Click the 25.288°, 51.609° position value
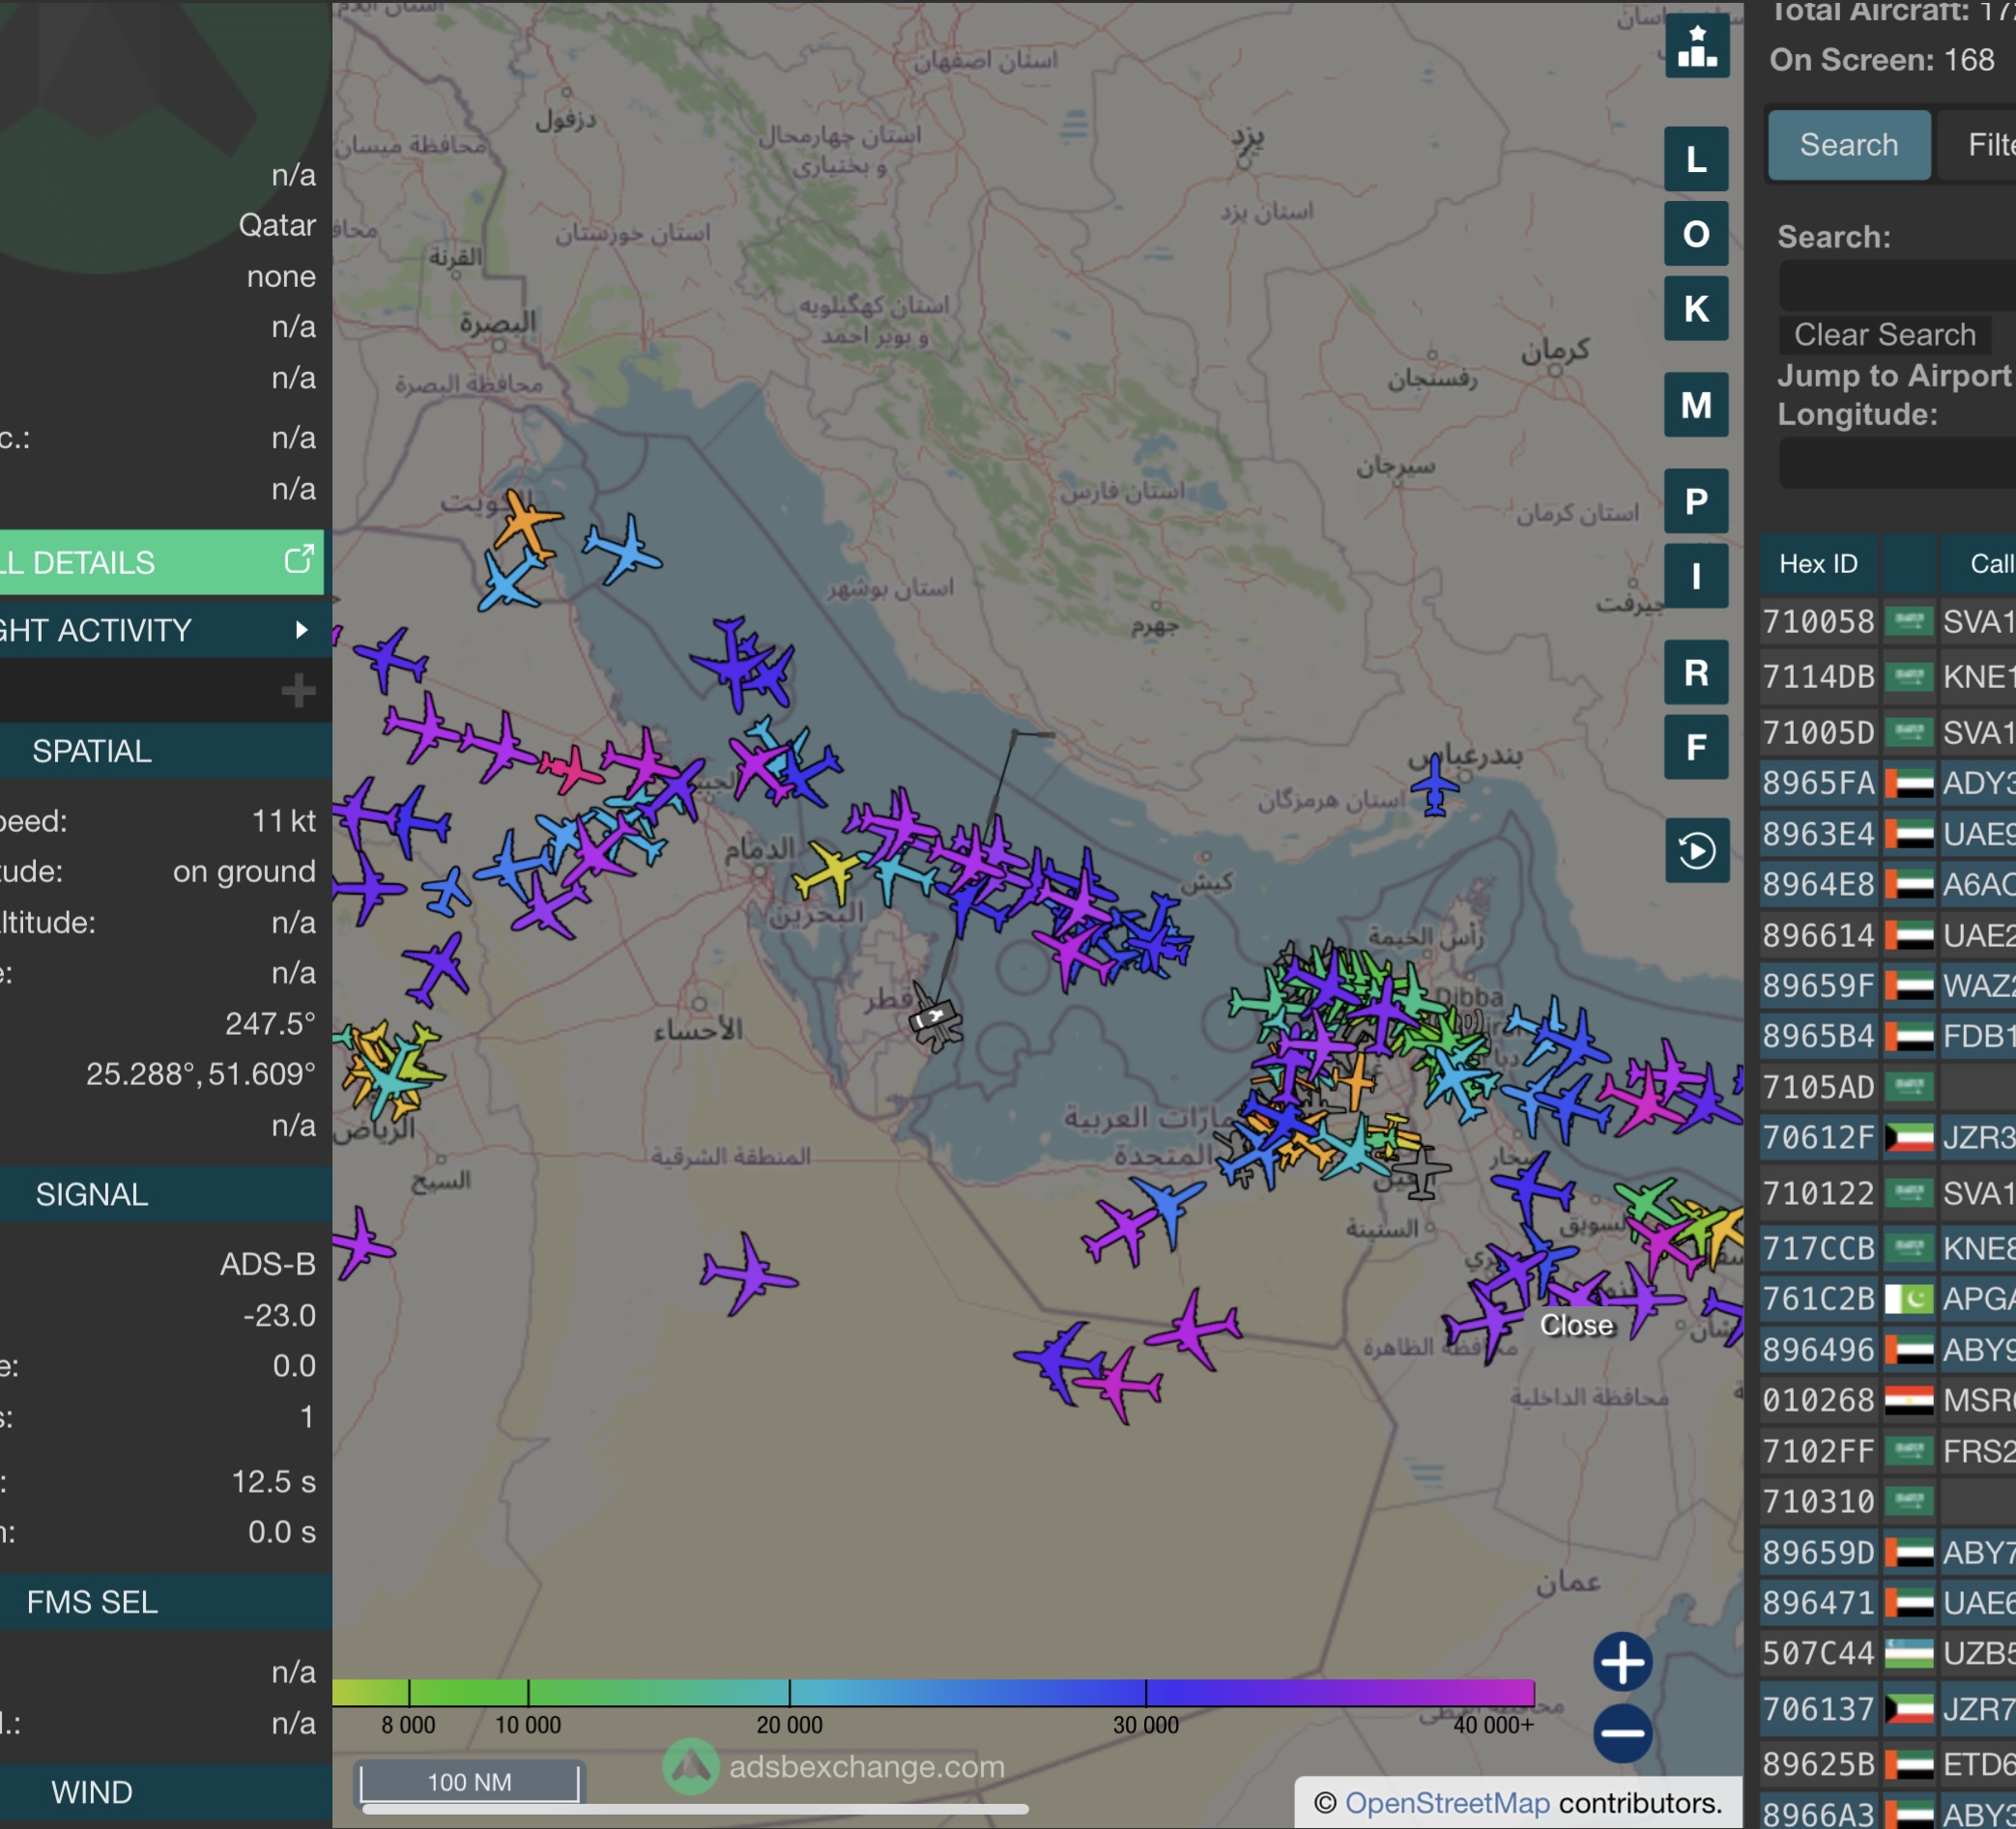The height and width of the screenshot is (1829, 2016). [200, 1074]
